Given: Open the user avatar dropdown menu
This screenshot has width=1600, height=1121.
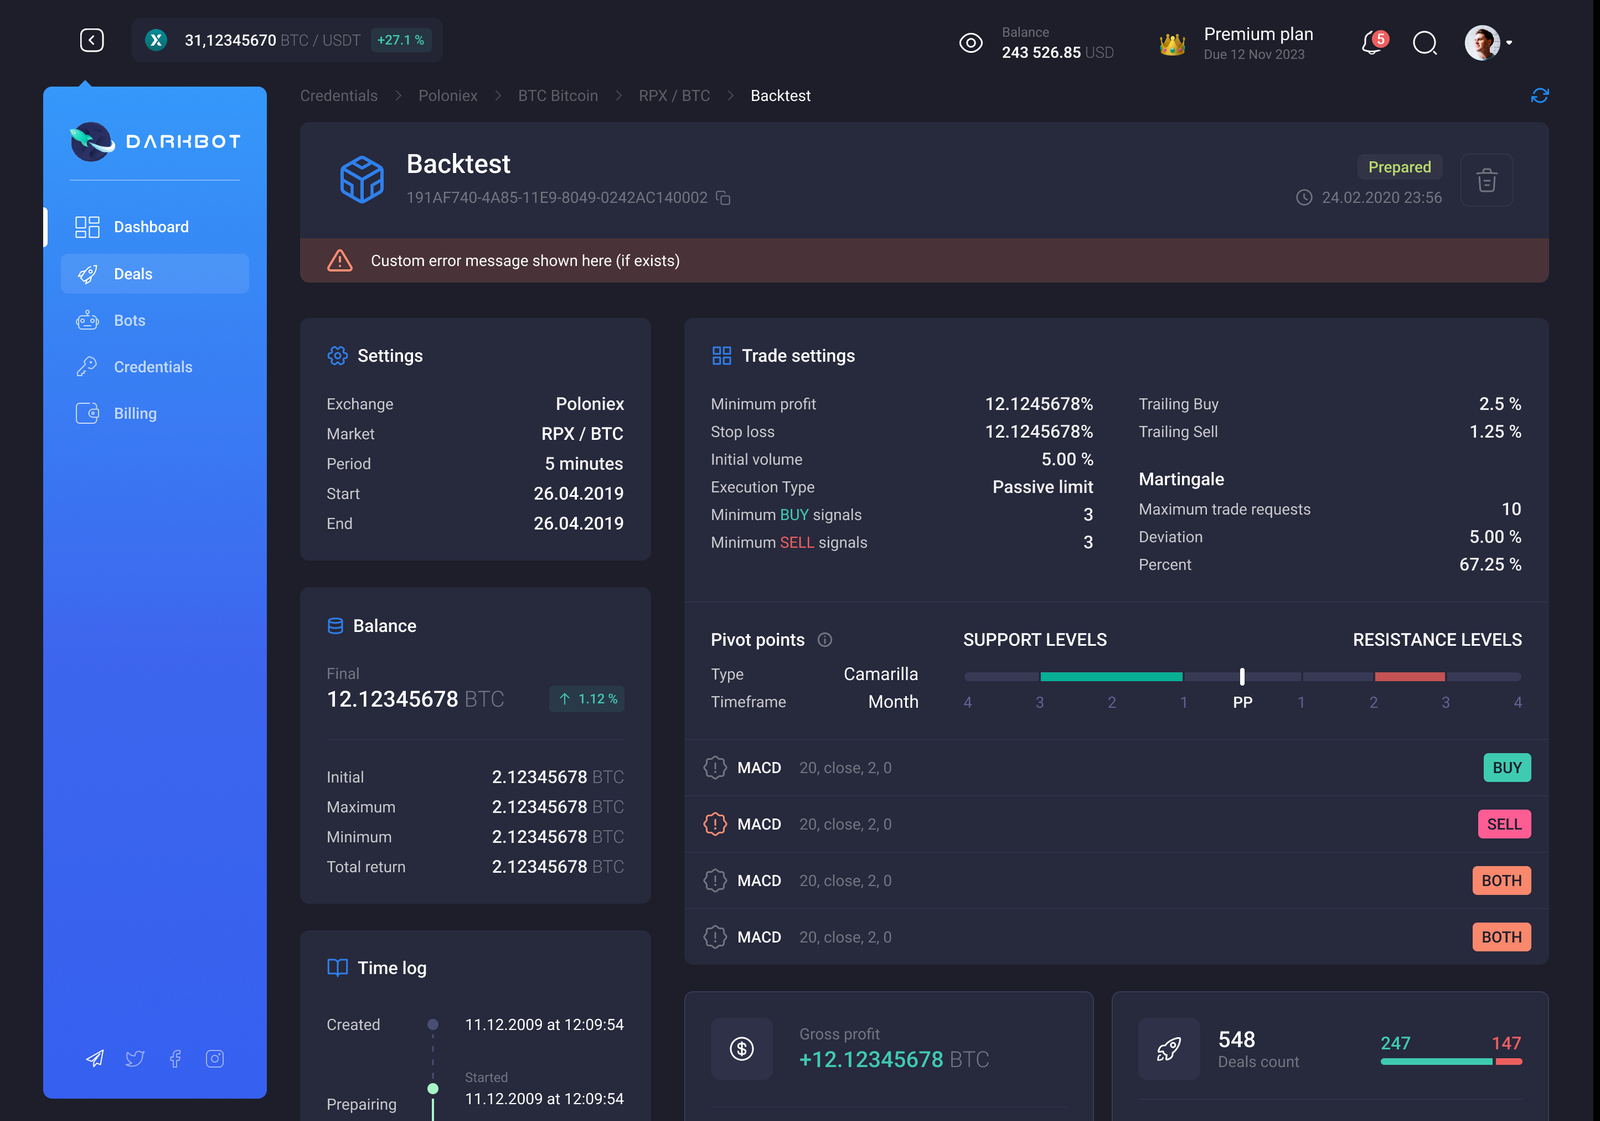Looking at the screenshot, I should coord(1487,43).
